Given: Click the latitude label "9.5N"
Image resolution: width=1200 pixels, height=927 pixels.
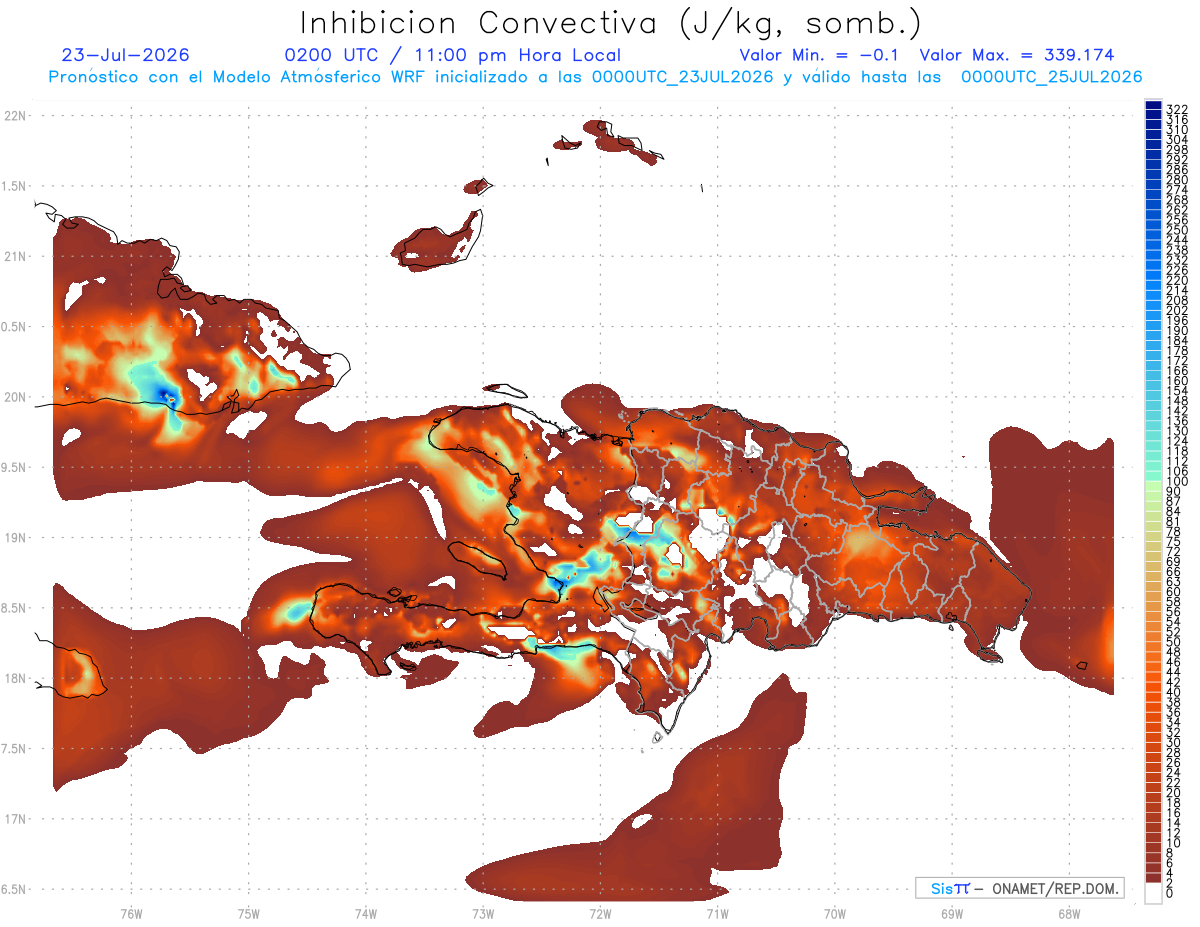Looking at the screenshot, I should 14,468.
